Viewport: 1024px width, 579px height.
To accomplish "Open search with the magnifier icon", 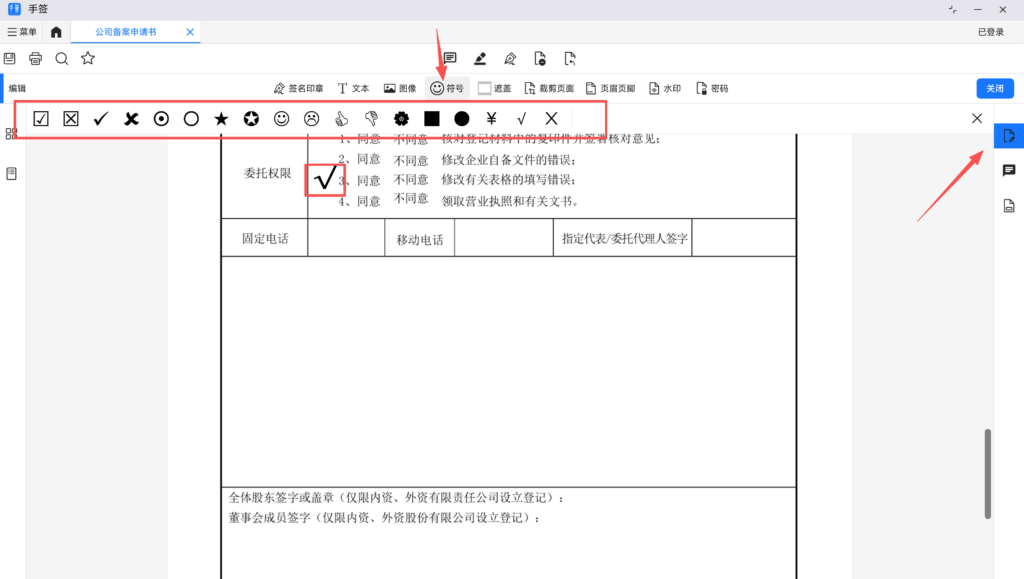I will (62, 59).
